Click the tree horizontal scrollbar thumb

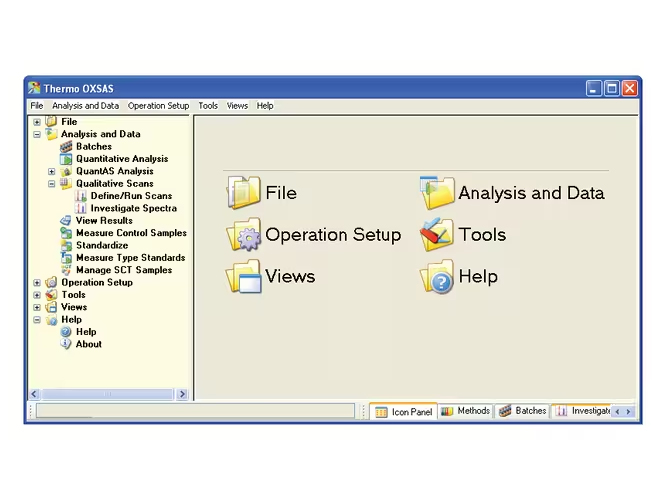107,394
